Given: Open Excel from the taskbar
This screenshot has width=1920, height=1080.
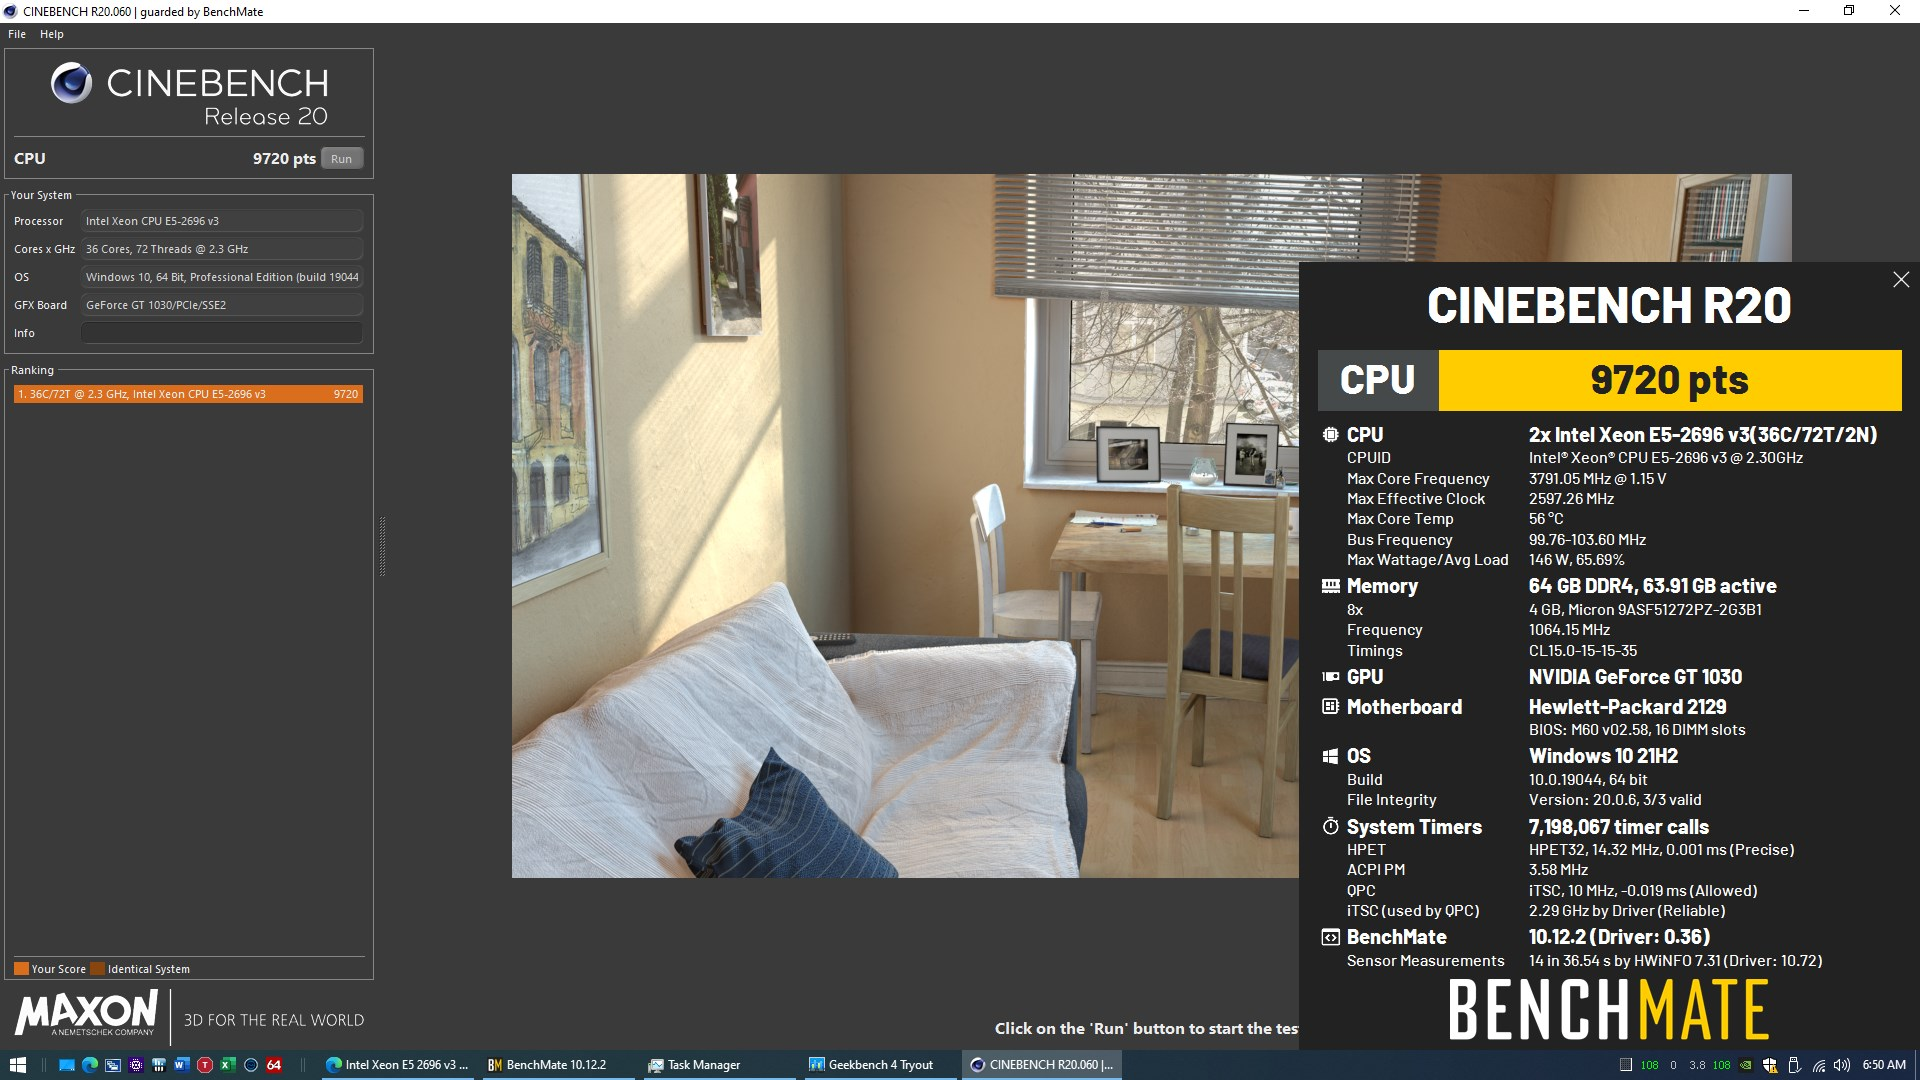Looking at the screenshot, I should tap(227, 1065).
